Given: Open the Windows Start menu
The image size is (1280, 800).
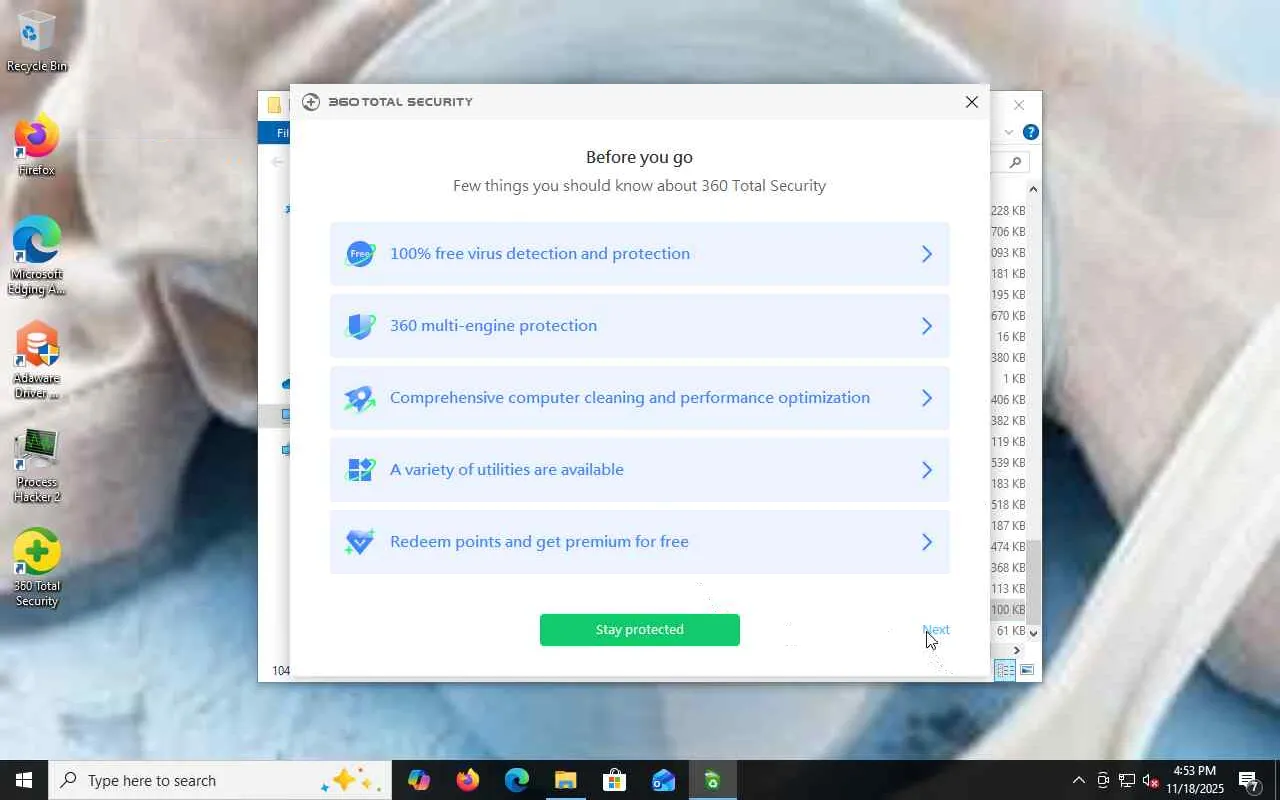Looking at the screenshot, I should point(24,780).
